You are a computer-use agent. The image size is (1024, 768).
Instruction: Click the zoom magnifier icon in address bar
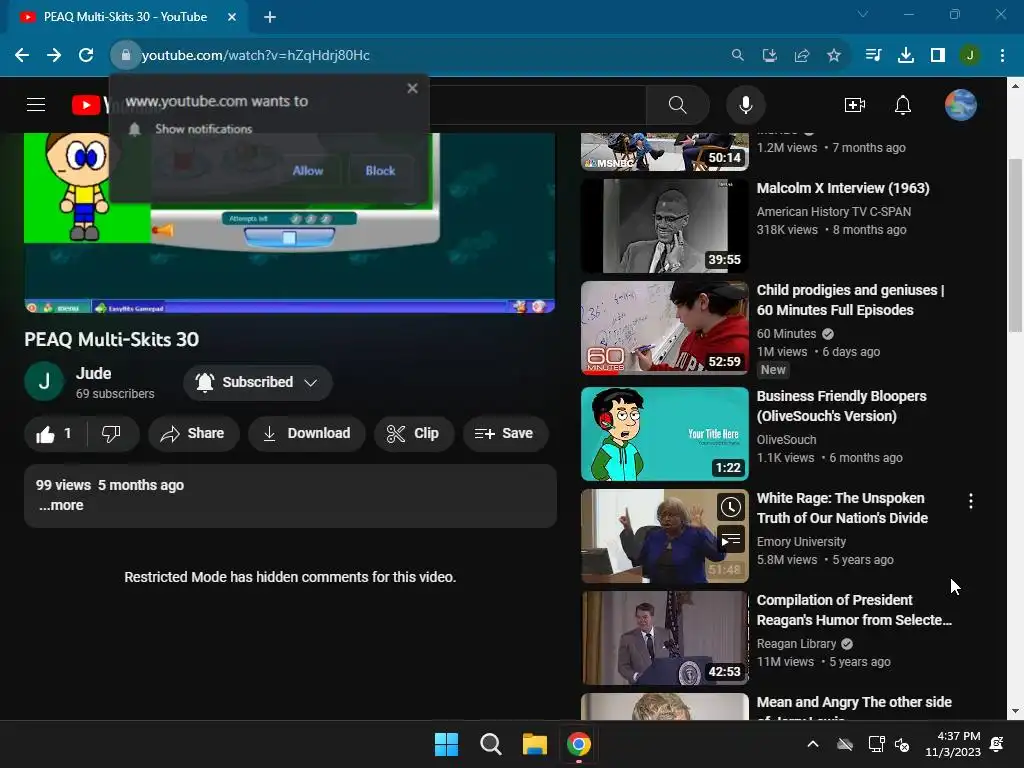pos(737,56)
